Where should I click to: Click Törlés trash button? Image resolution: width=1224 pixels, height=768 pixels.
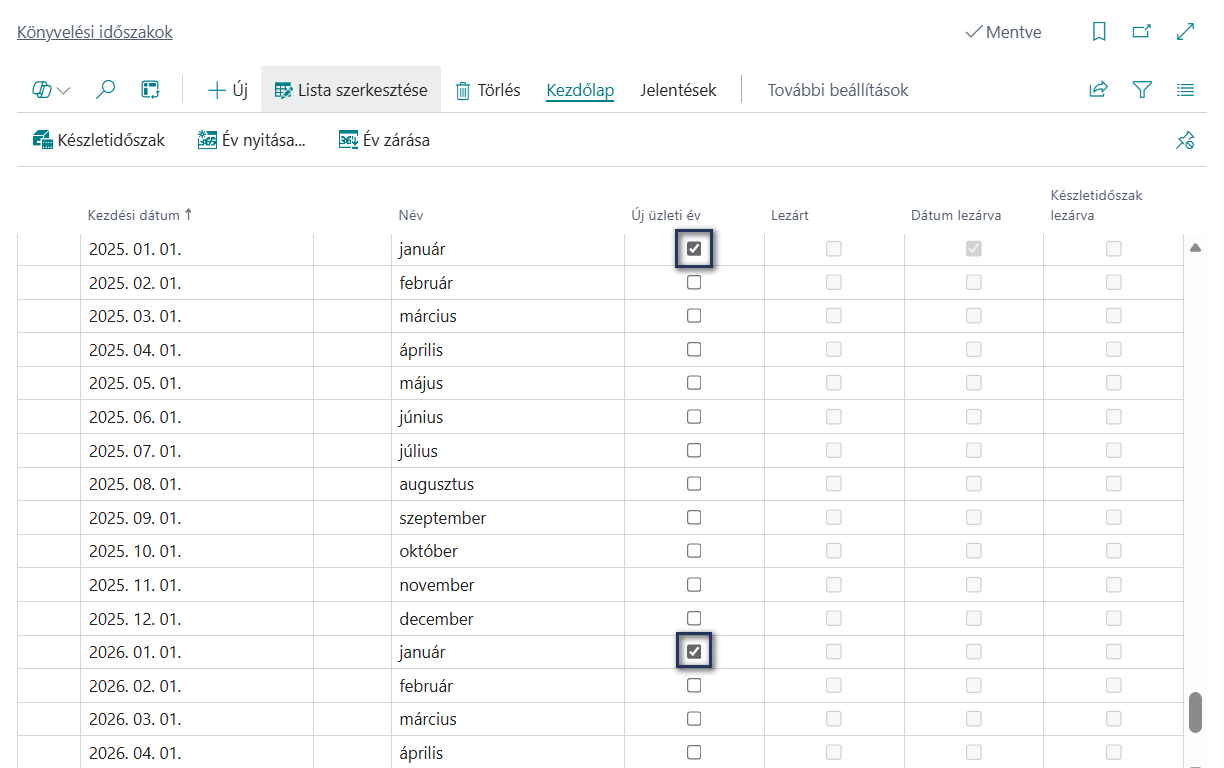click(488, 90)
